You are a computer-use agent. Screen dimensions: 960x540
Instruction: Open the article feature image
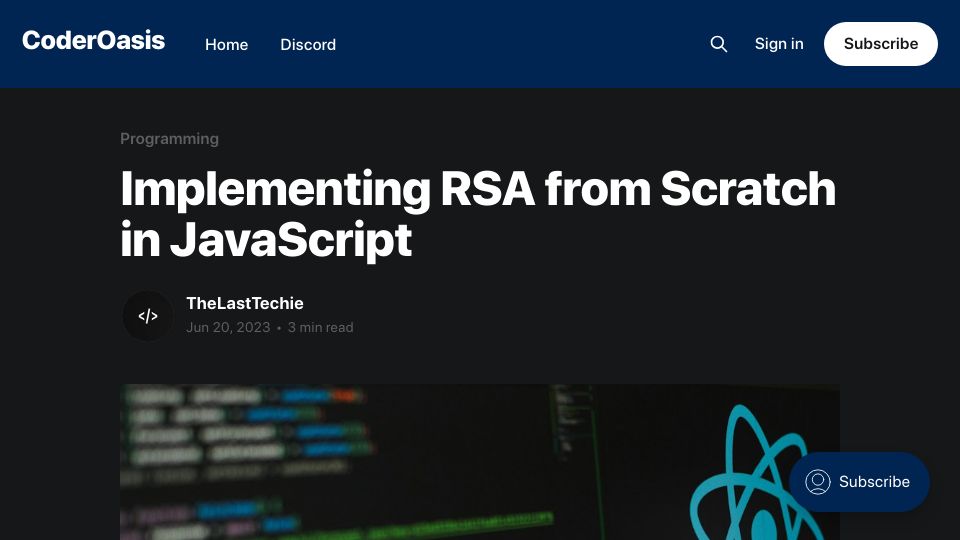click(480, 462)
